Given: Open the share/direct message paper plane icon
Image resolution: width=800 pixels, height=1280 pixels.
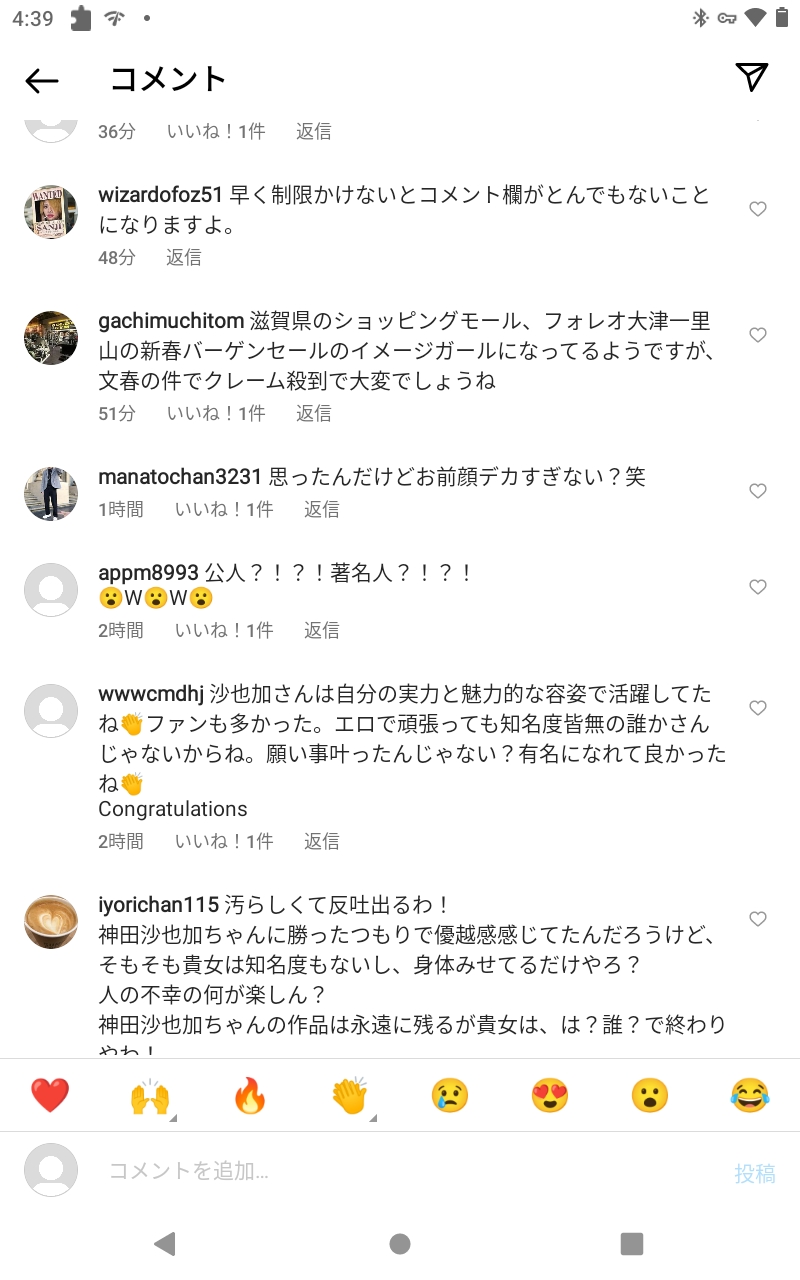Looking at the screenshot, I should point(751,78).
